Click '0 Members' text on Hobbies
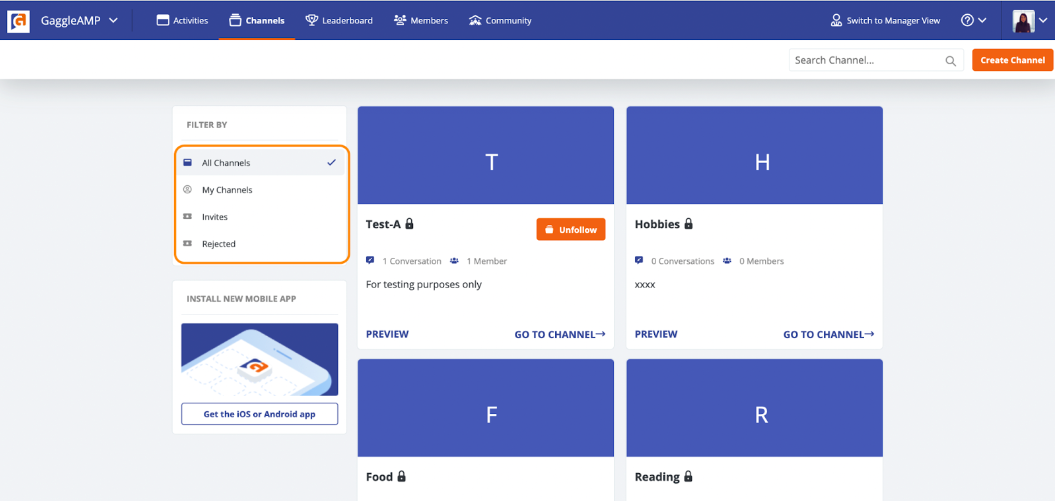The image size is (1057, 504). tap(762, 261)
